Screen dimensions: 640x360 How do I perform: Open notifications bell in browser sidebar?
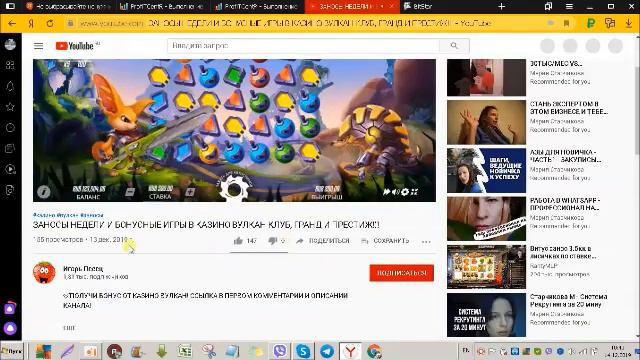click(10, 86)
